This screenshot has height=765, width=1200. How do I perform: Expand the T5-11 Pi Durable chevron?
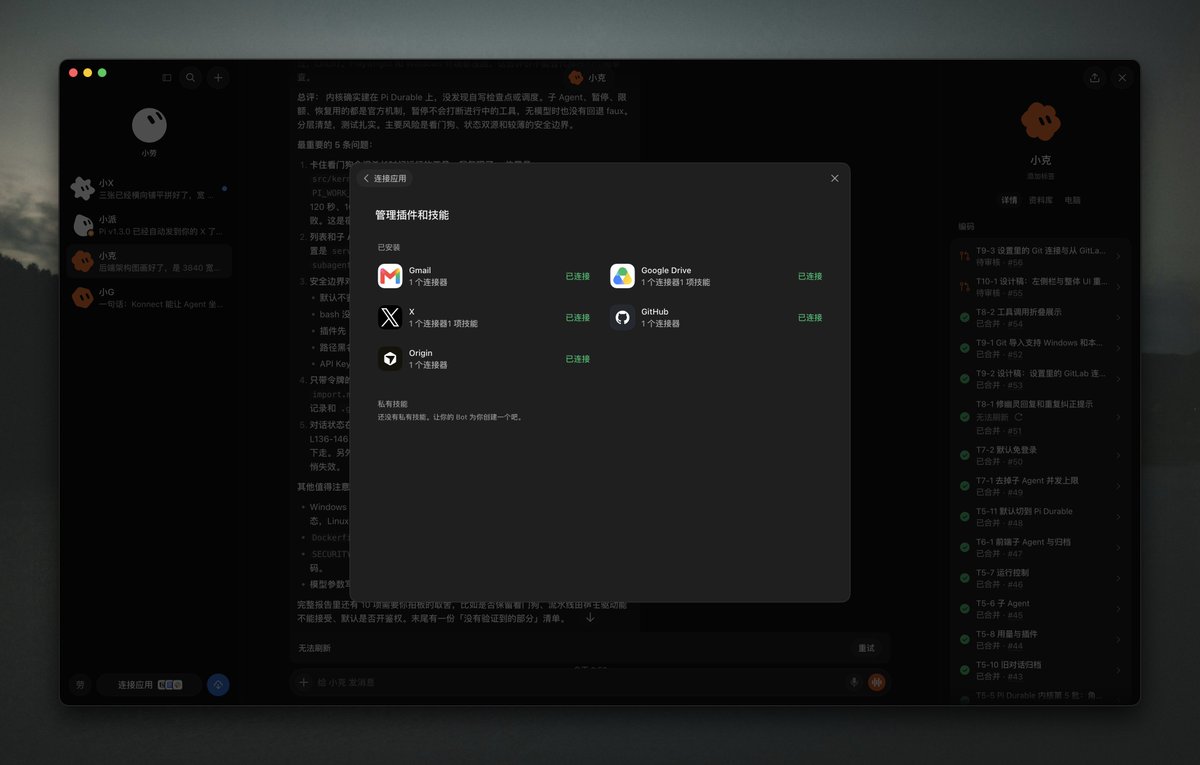click(x=1118, y=517)
